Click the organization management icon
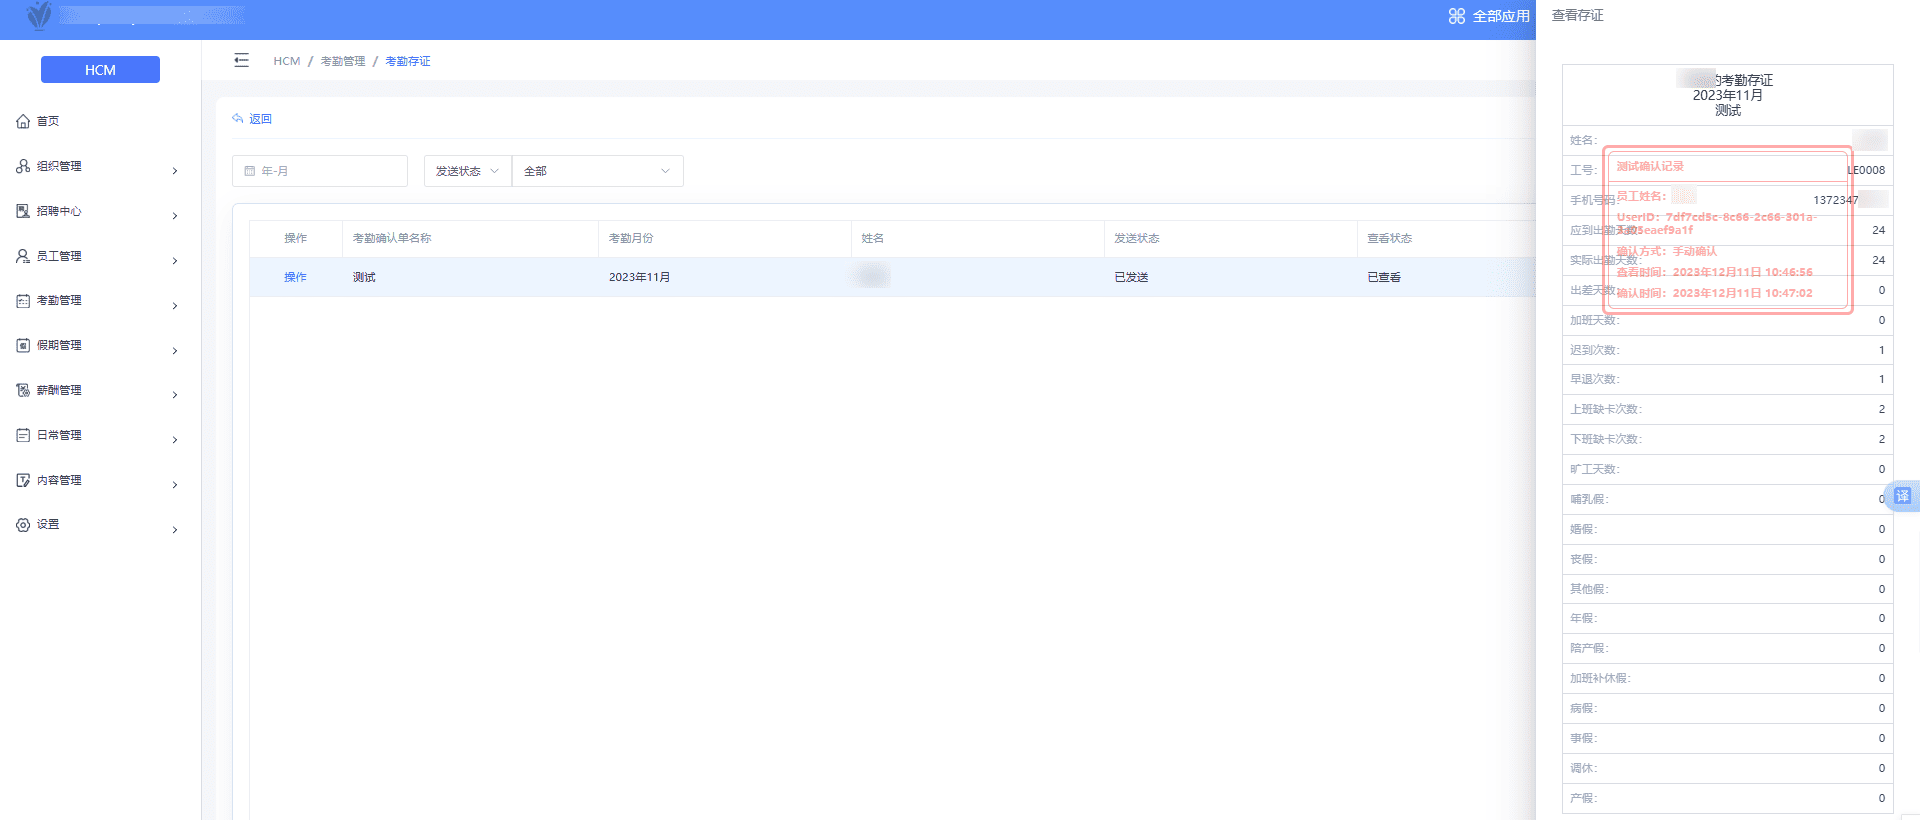1920x820 pixels. tap(23, 166)
